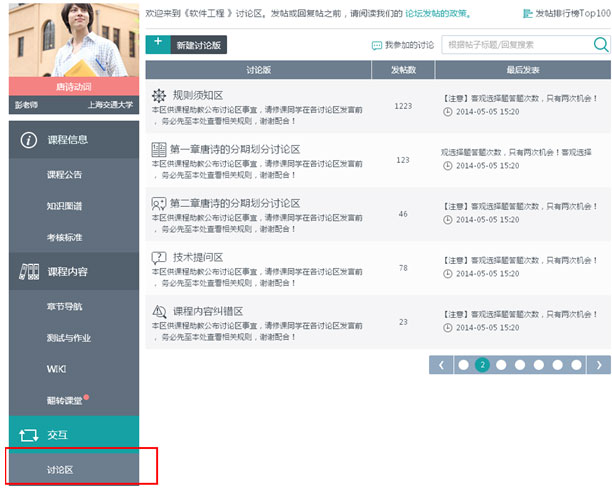
Task: Click the 第二章 board people icon
Action: 159,203
